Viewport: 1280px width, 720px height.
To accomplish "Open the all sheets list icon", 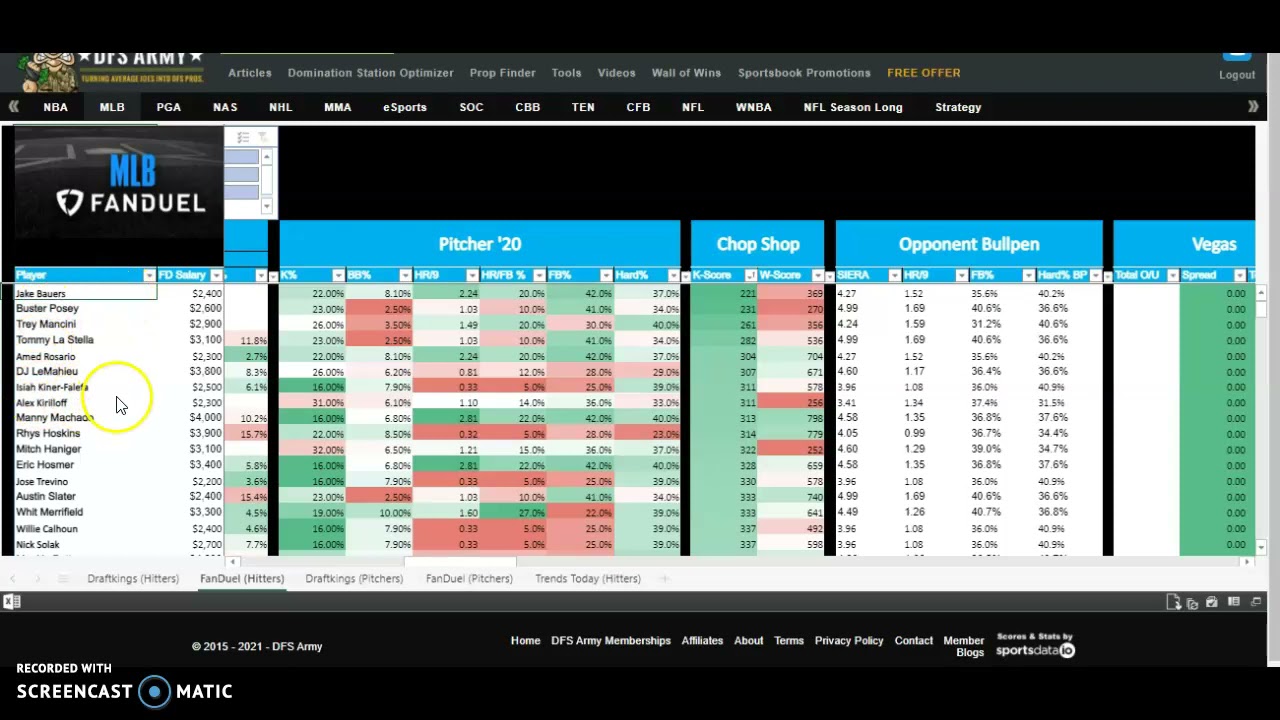I will [63, 579].
